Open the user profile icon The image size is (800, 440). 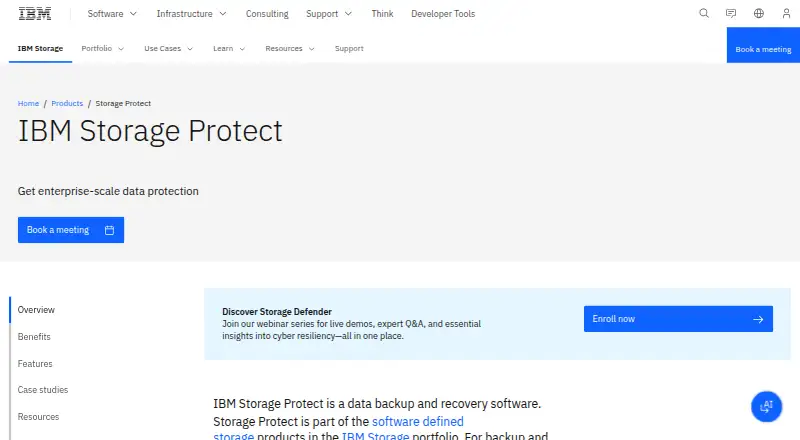(x=786, y=13)
